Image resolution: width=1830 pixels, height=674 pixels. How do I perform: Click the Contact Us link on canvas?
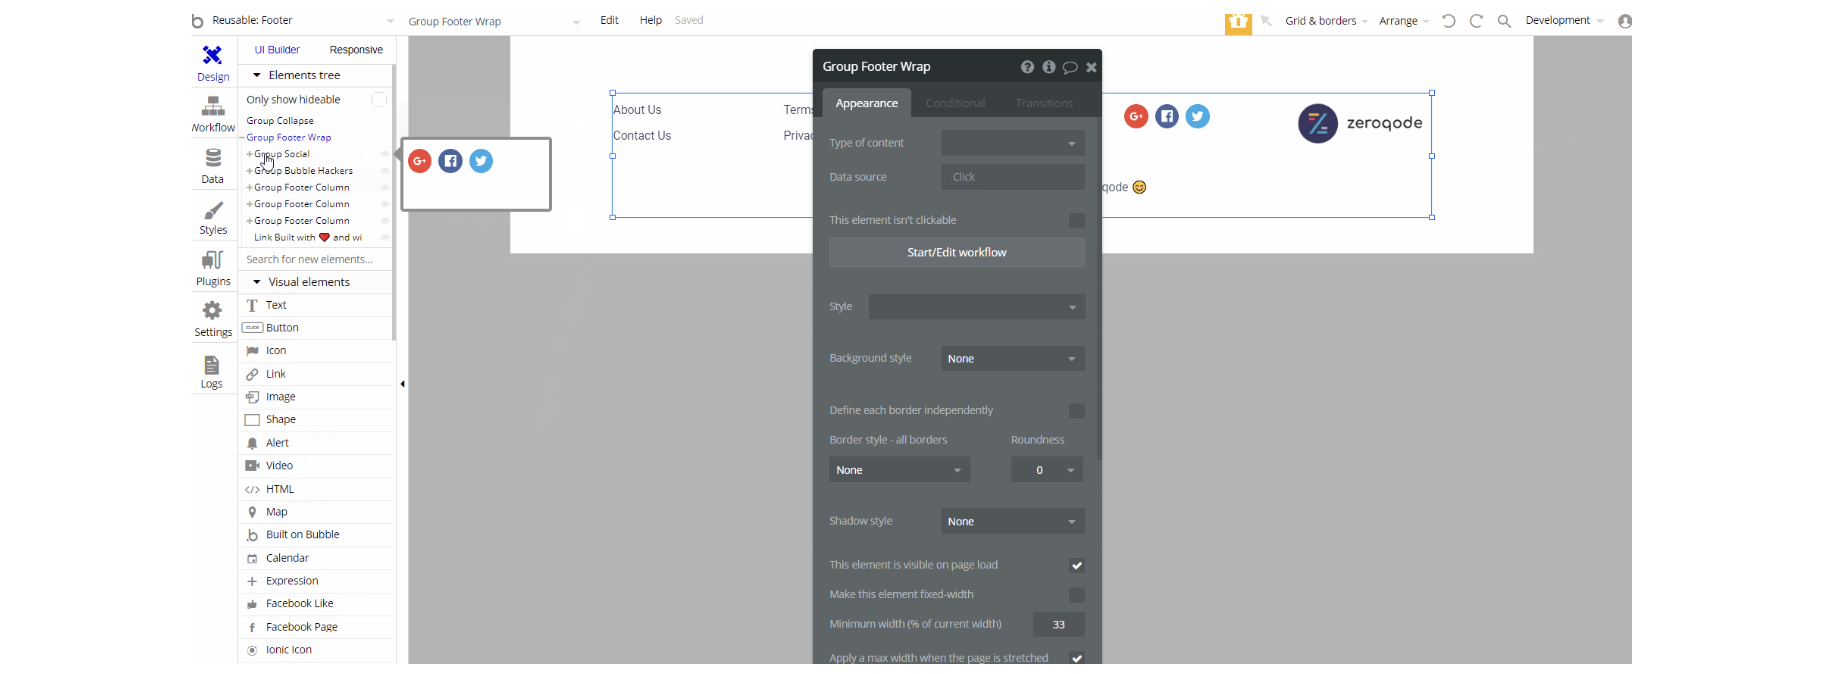(x=642, y=136)
